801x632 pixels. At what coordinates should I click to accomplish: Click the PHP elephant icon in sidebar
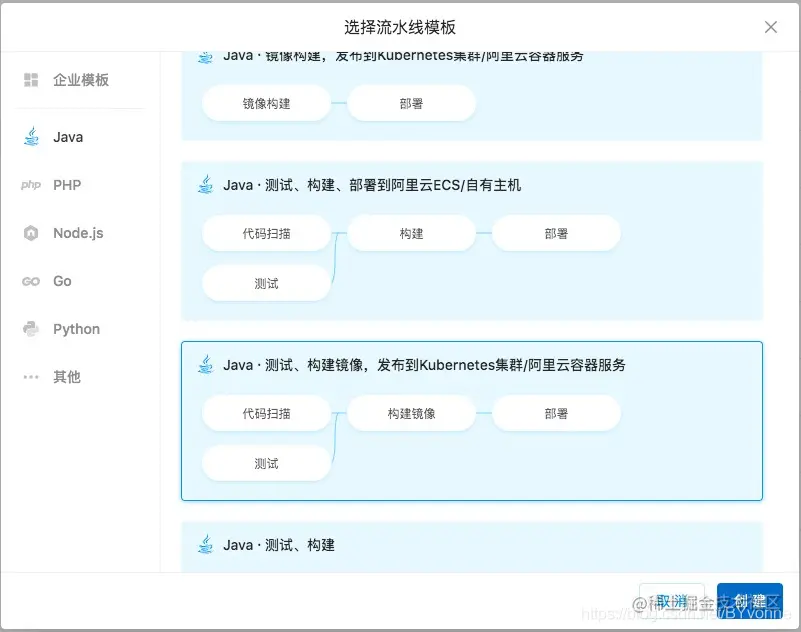(x=29, y=185)
